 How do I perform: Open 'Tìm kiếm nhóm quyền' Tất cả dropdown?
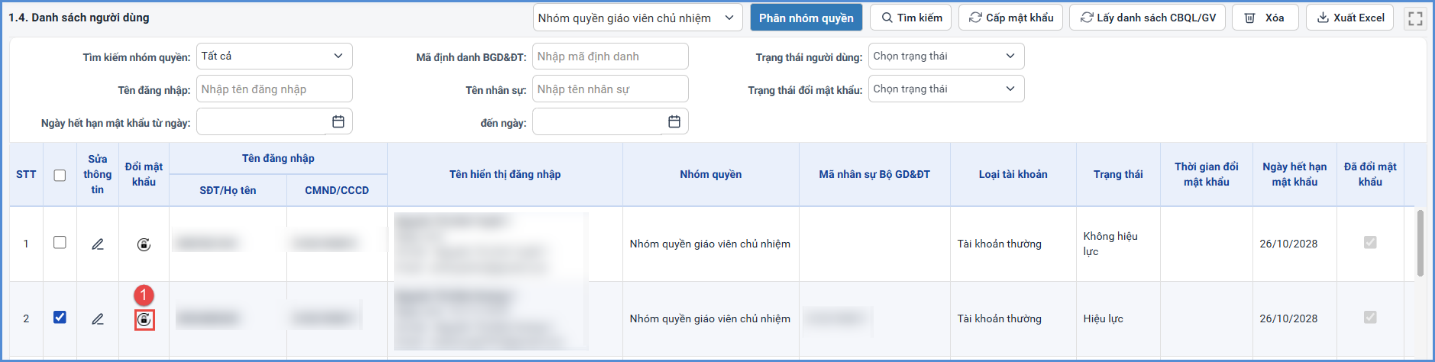click(x=274, y=56)
